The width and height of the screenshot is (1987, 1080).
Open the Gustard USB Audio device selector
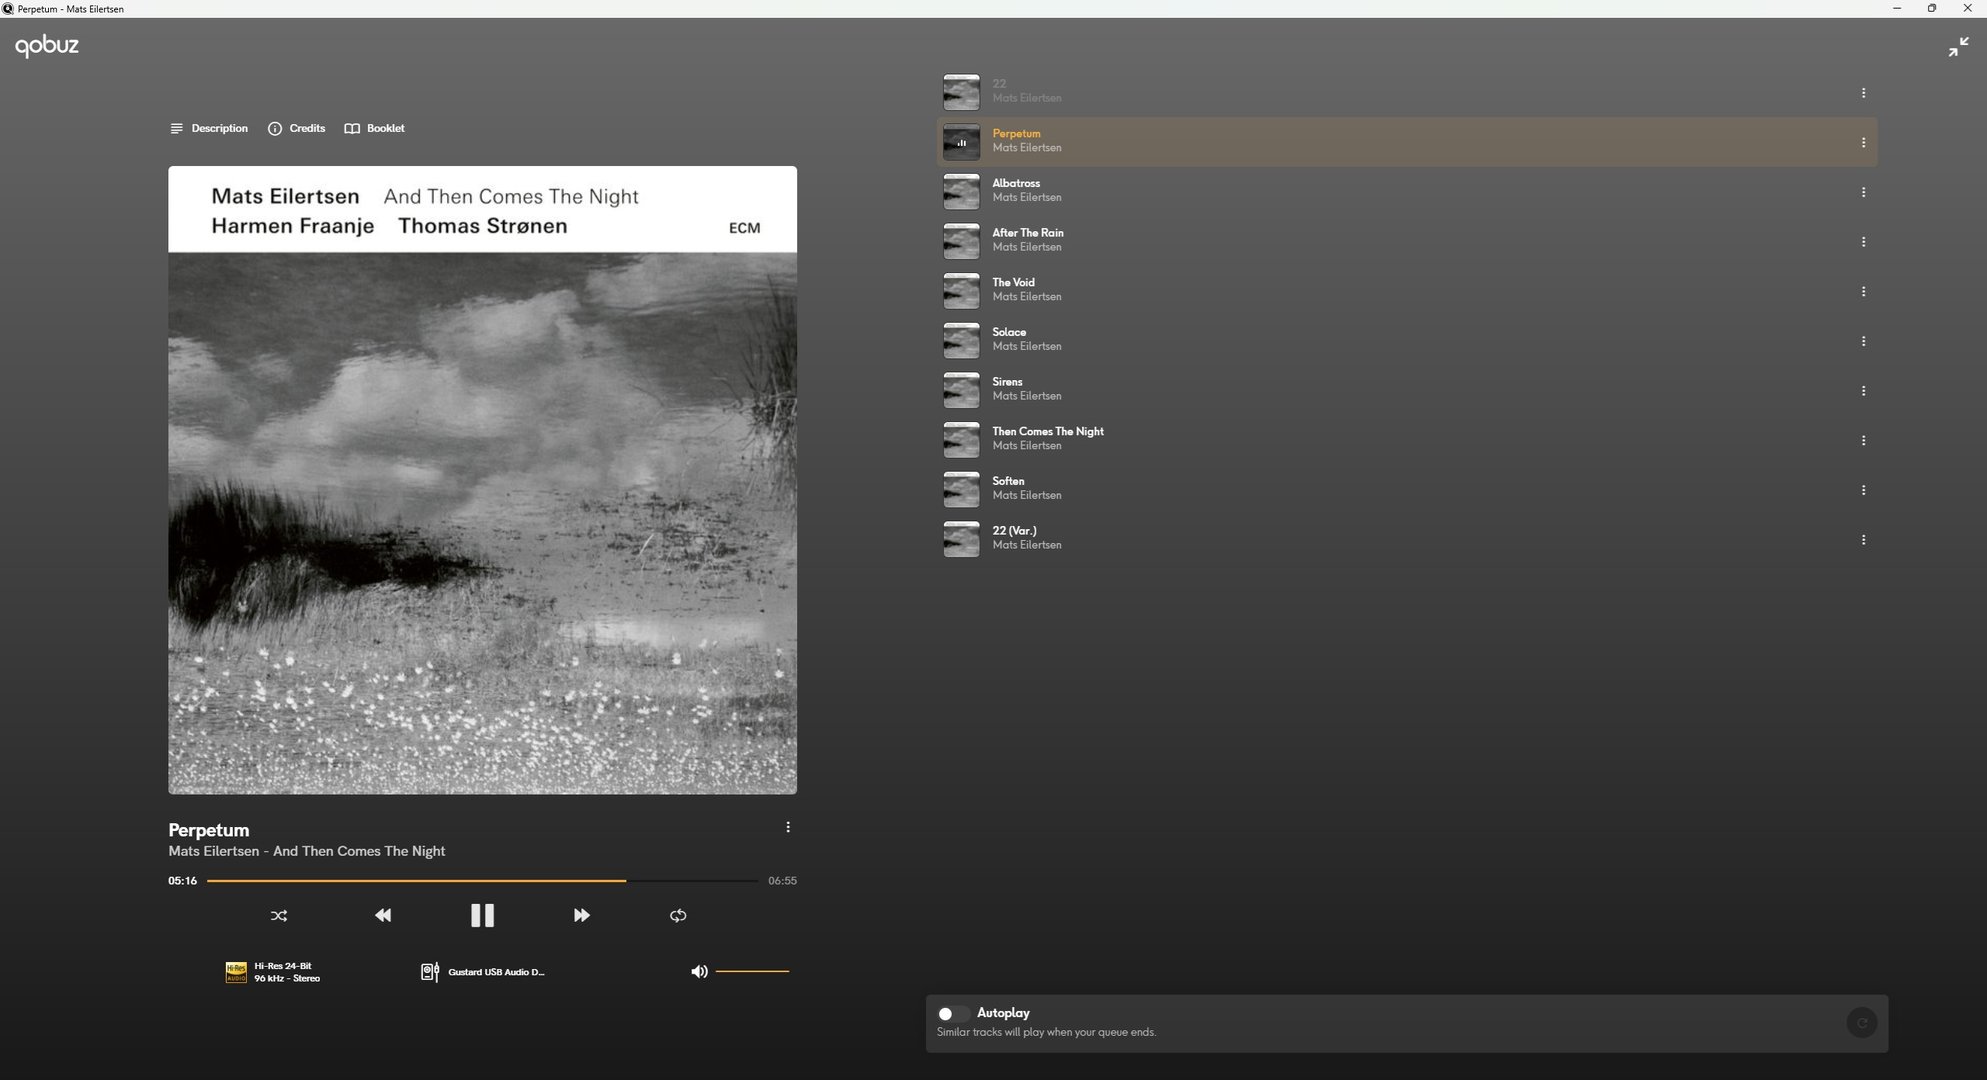click(x=484, y=972)
